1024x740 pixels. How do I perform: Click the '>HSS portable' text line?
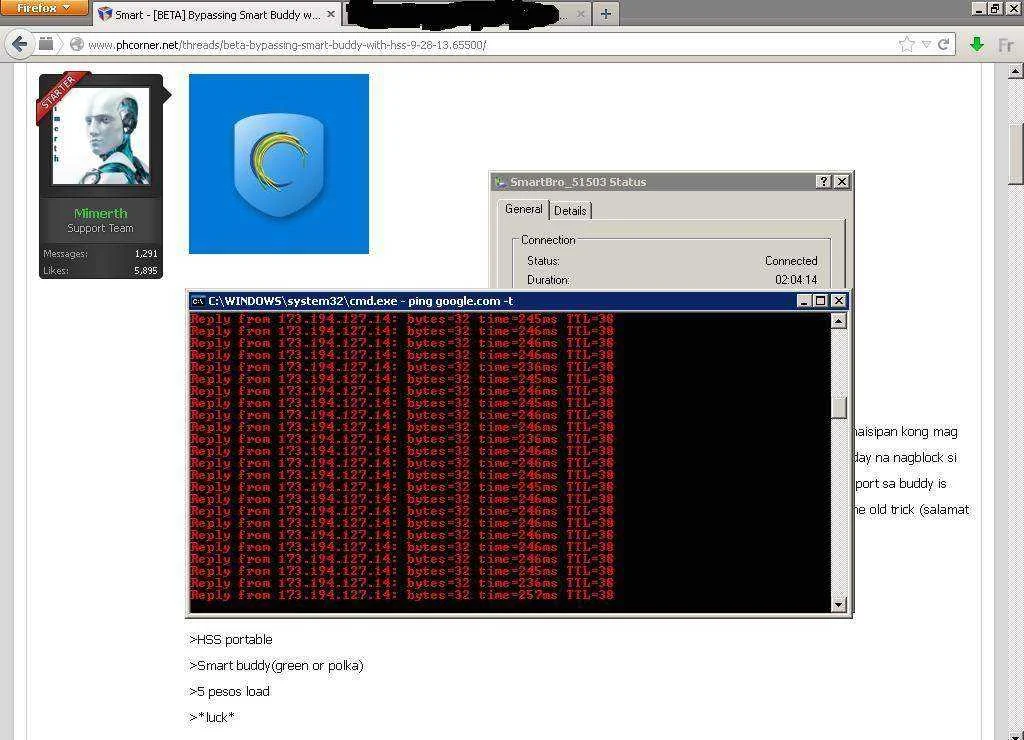(231, 639)
